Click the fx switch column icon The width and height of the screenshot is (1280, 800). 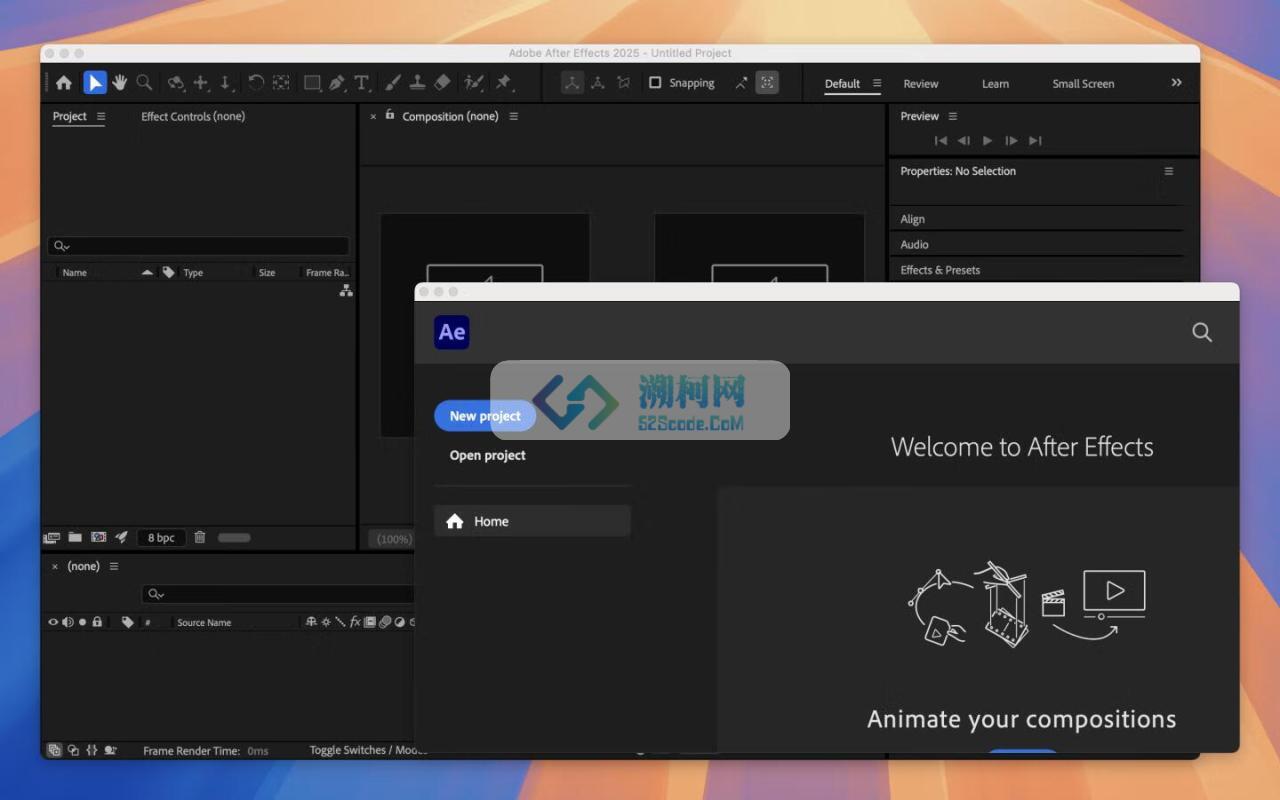(x=355, y=622)
